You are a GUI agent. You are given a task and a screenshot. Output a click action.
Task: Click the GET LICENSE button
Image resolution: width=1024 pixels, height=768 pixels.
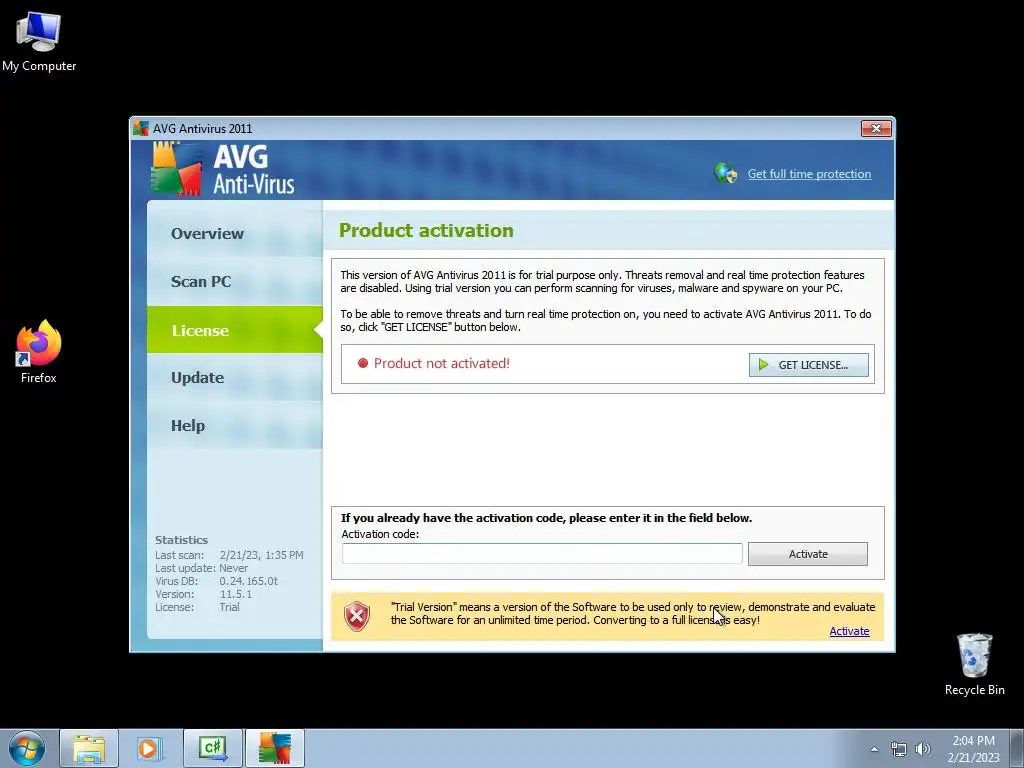pyautogui.click(x=808, y=364)
